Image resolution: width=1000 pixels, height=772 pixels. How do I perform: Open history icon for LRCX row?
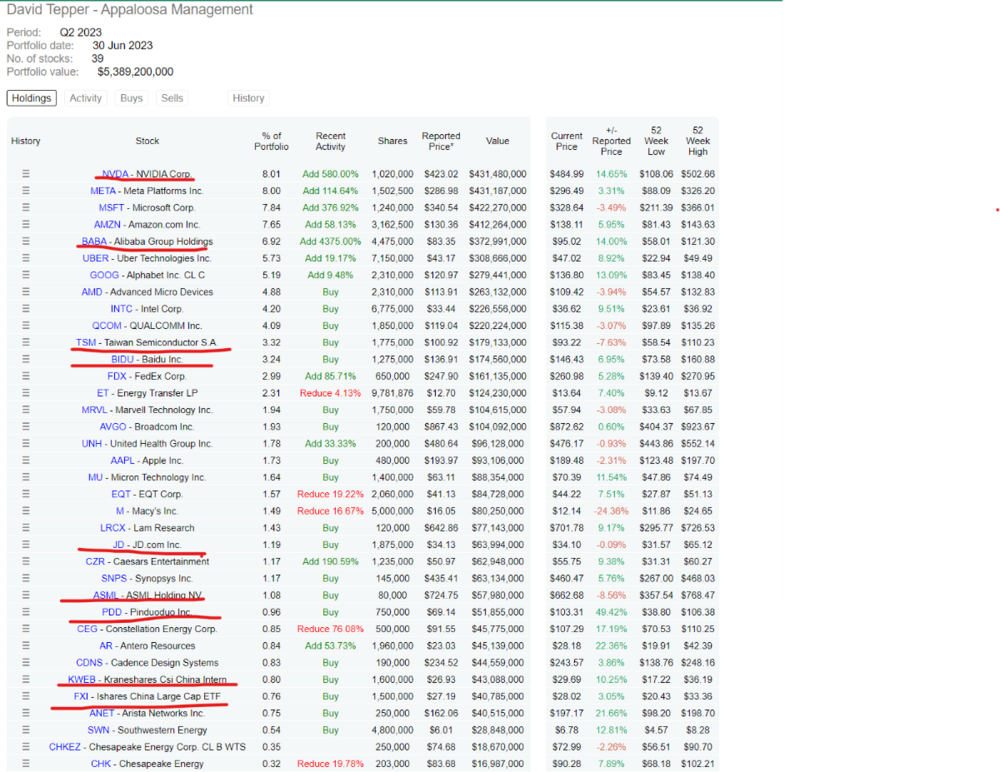point(26,528)
